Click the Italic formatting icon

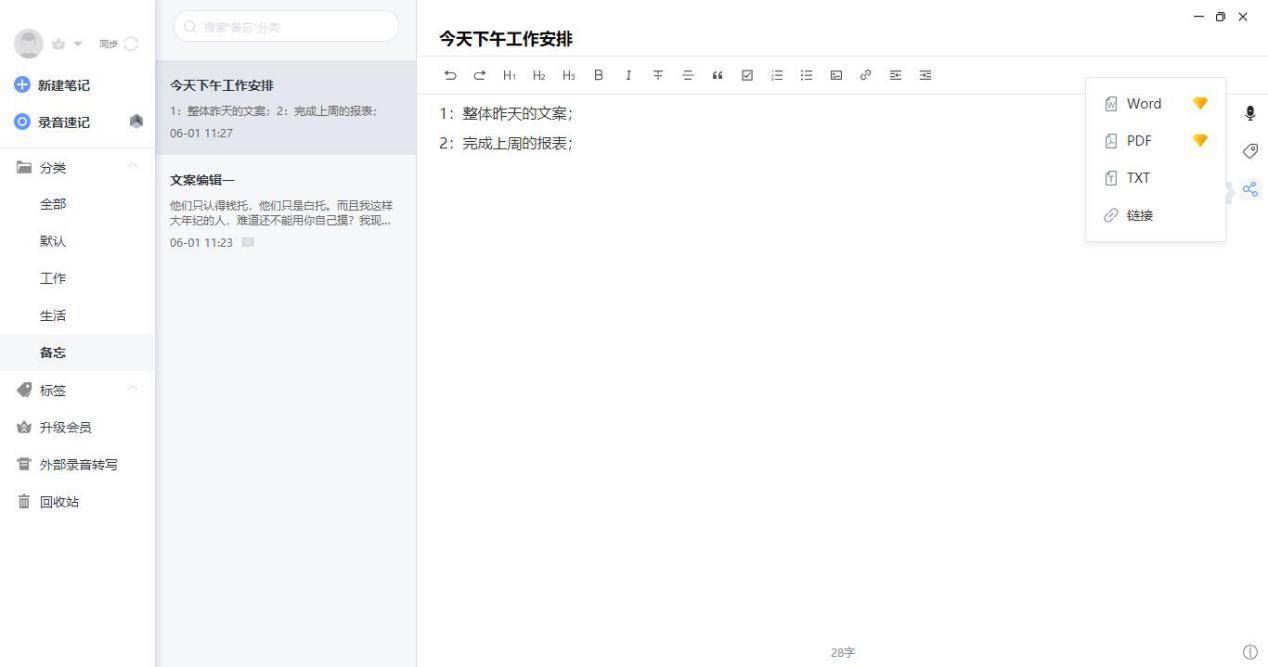tap(628, 75)
